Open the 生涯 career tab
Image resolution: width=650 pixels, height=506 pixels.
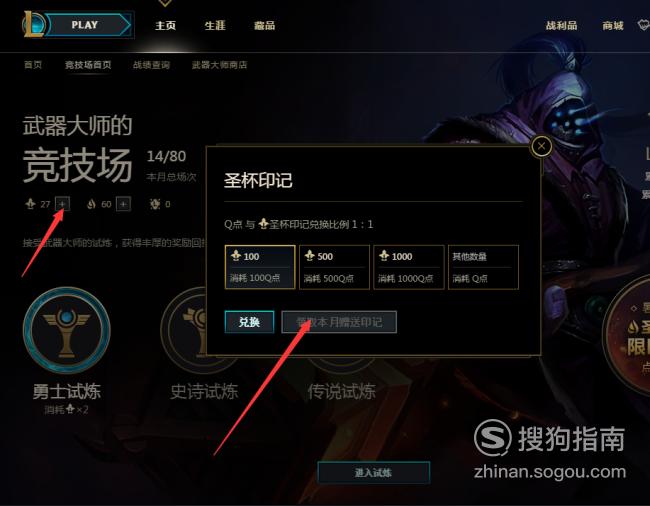click(x=215, y=25)
